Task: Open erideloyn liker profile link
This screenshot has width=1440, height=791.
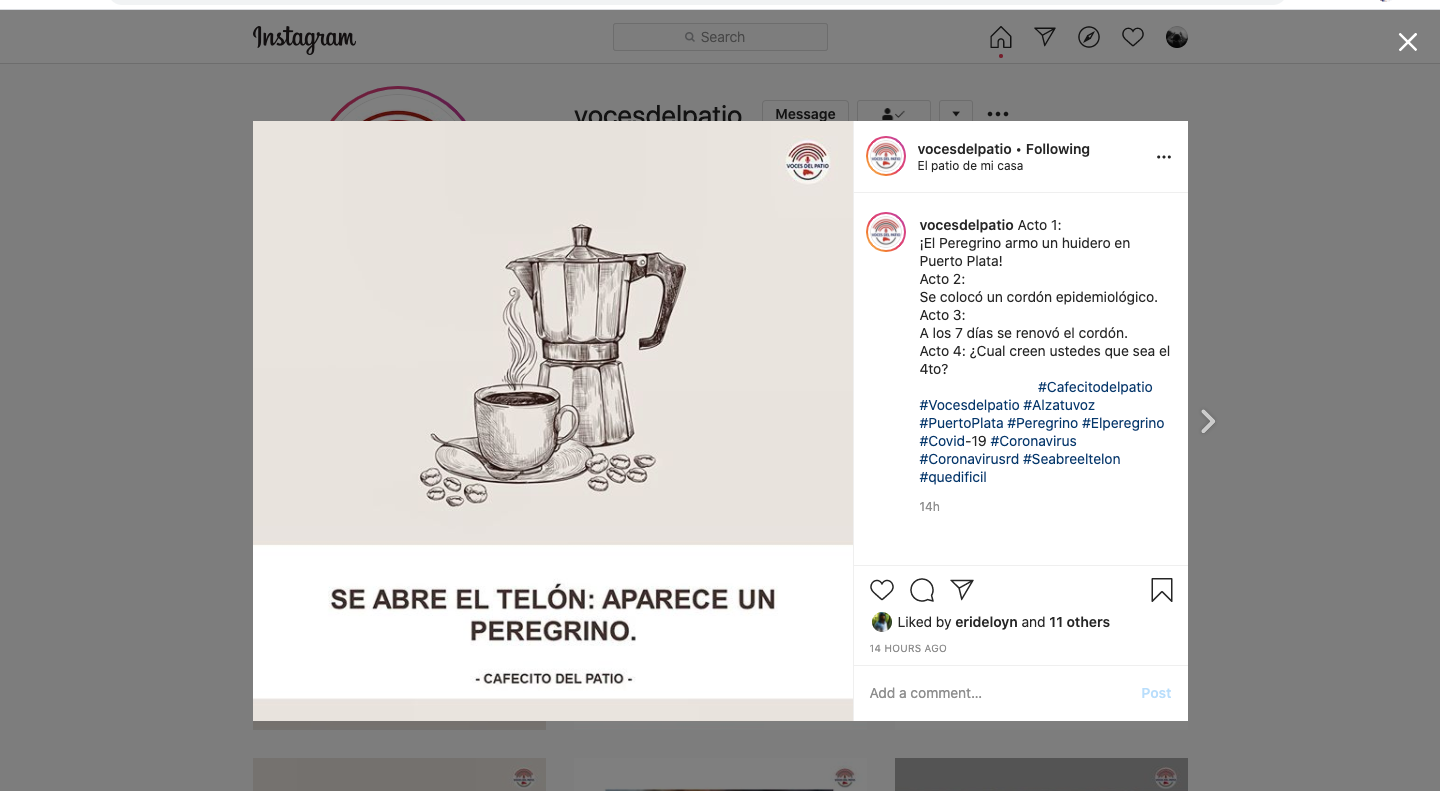Action: click(x=986, y=622)
